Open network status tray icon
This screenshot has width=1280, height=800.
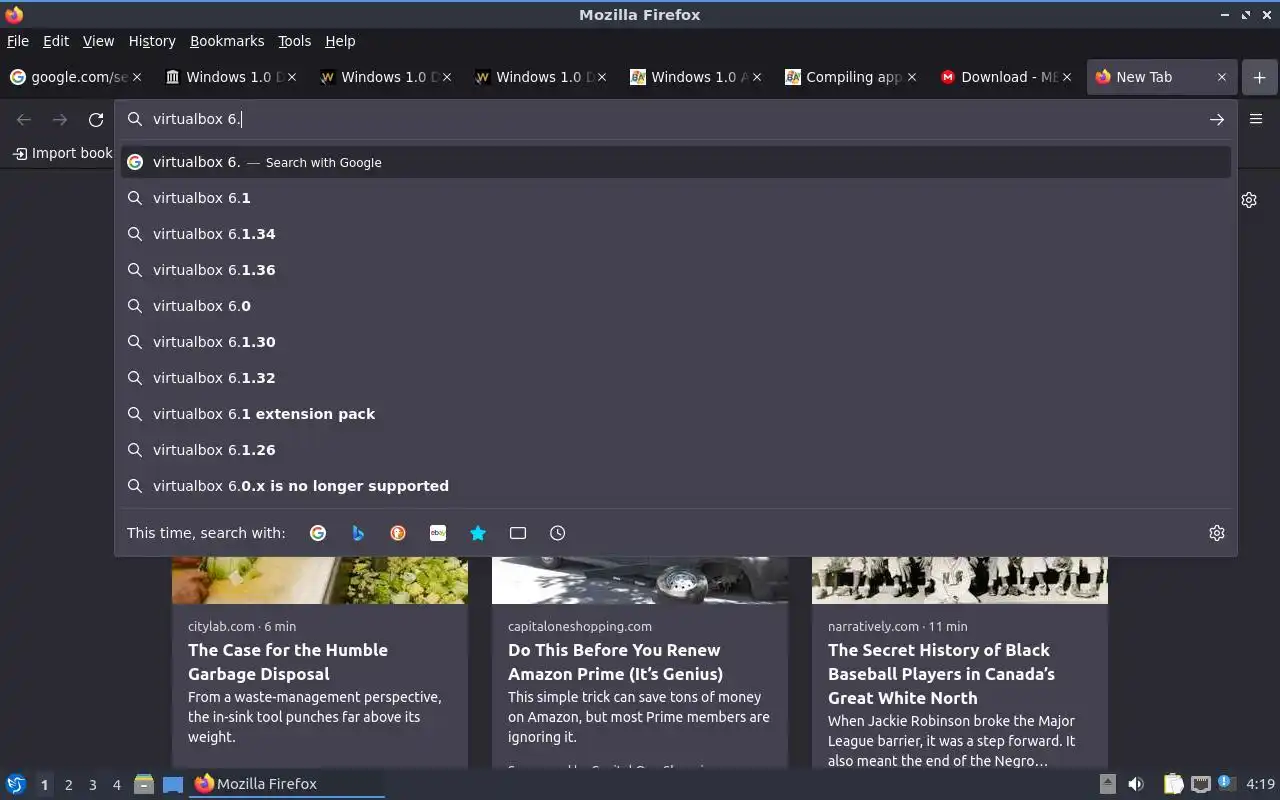[x=1201, y=784]
